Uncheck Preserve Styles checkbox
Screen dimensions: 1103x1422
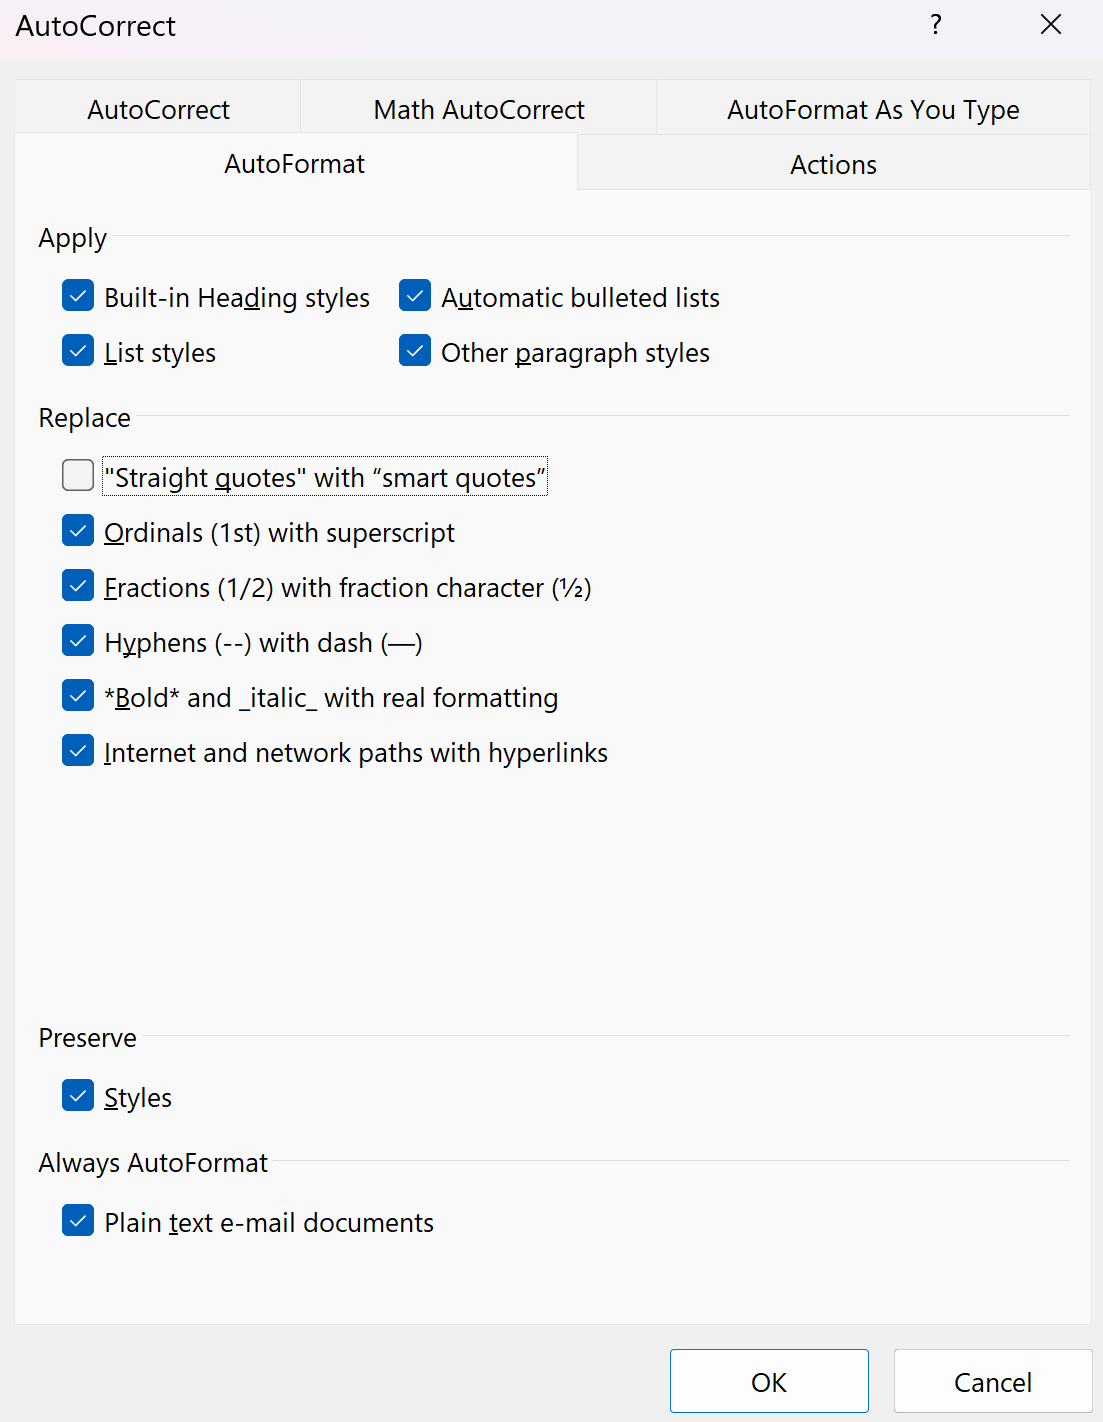pyautogui.click(x=78, y=1097)
